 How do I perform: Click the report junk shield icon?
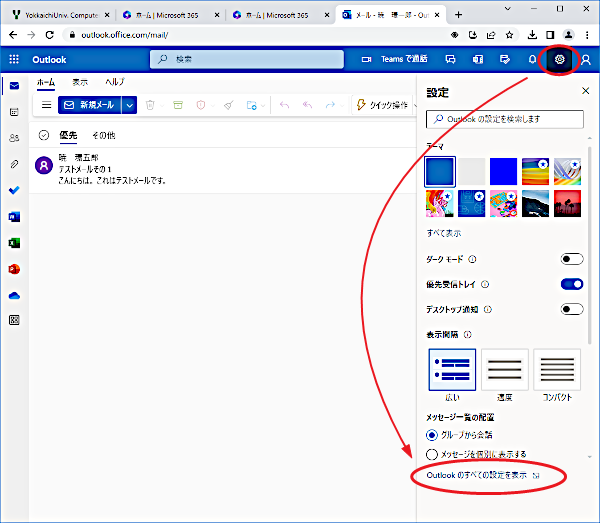tap(201, 105)
